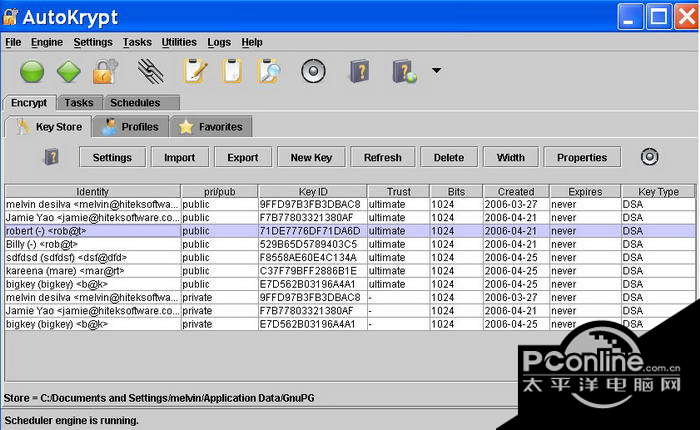Screen dimensions: 700x430
Task: Sort by the Key ID column header
Action: click(x=313, y=192)
